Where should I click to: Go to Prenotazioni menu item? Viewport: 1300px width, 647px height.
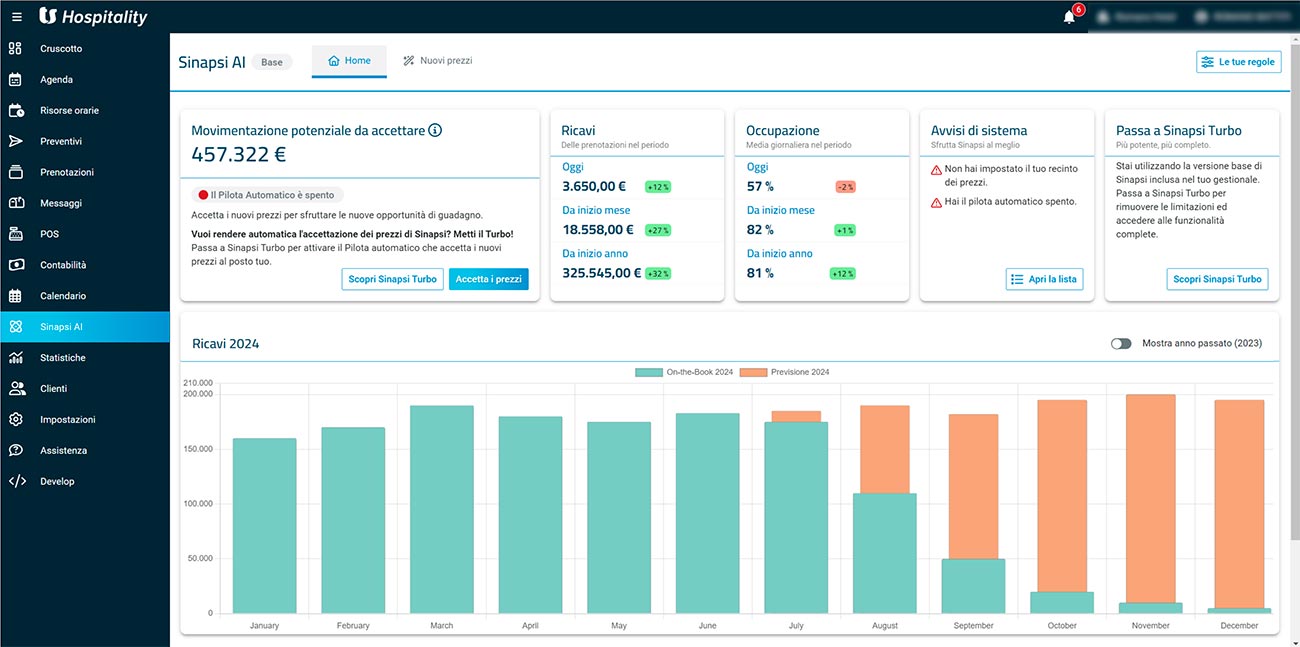85,172
